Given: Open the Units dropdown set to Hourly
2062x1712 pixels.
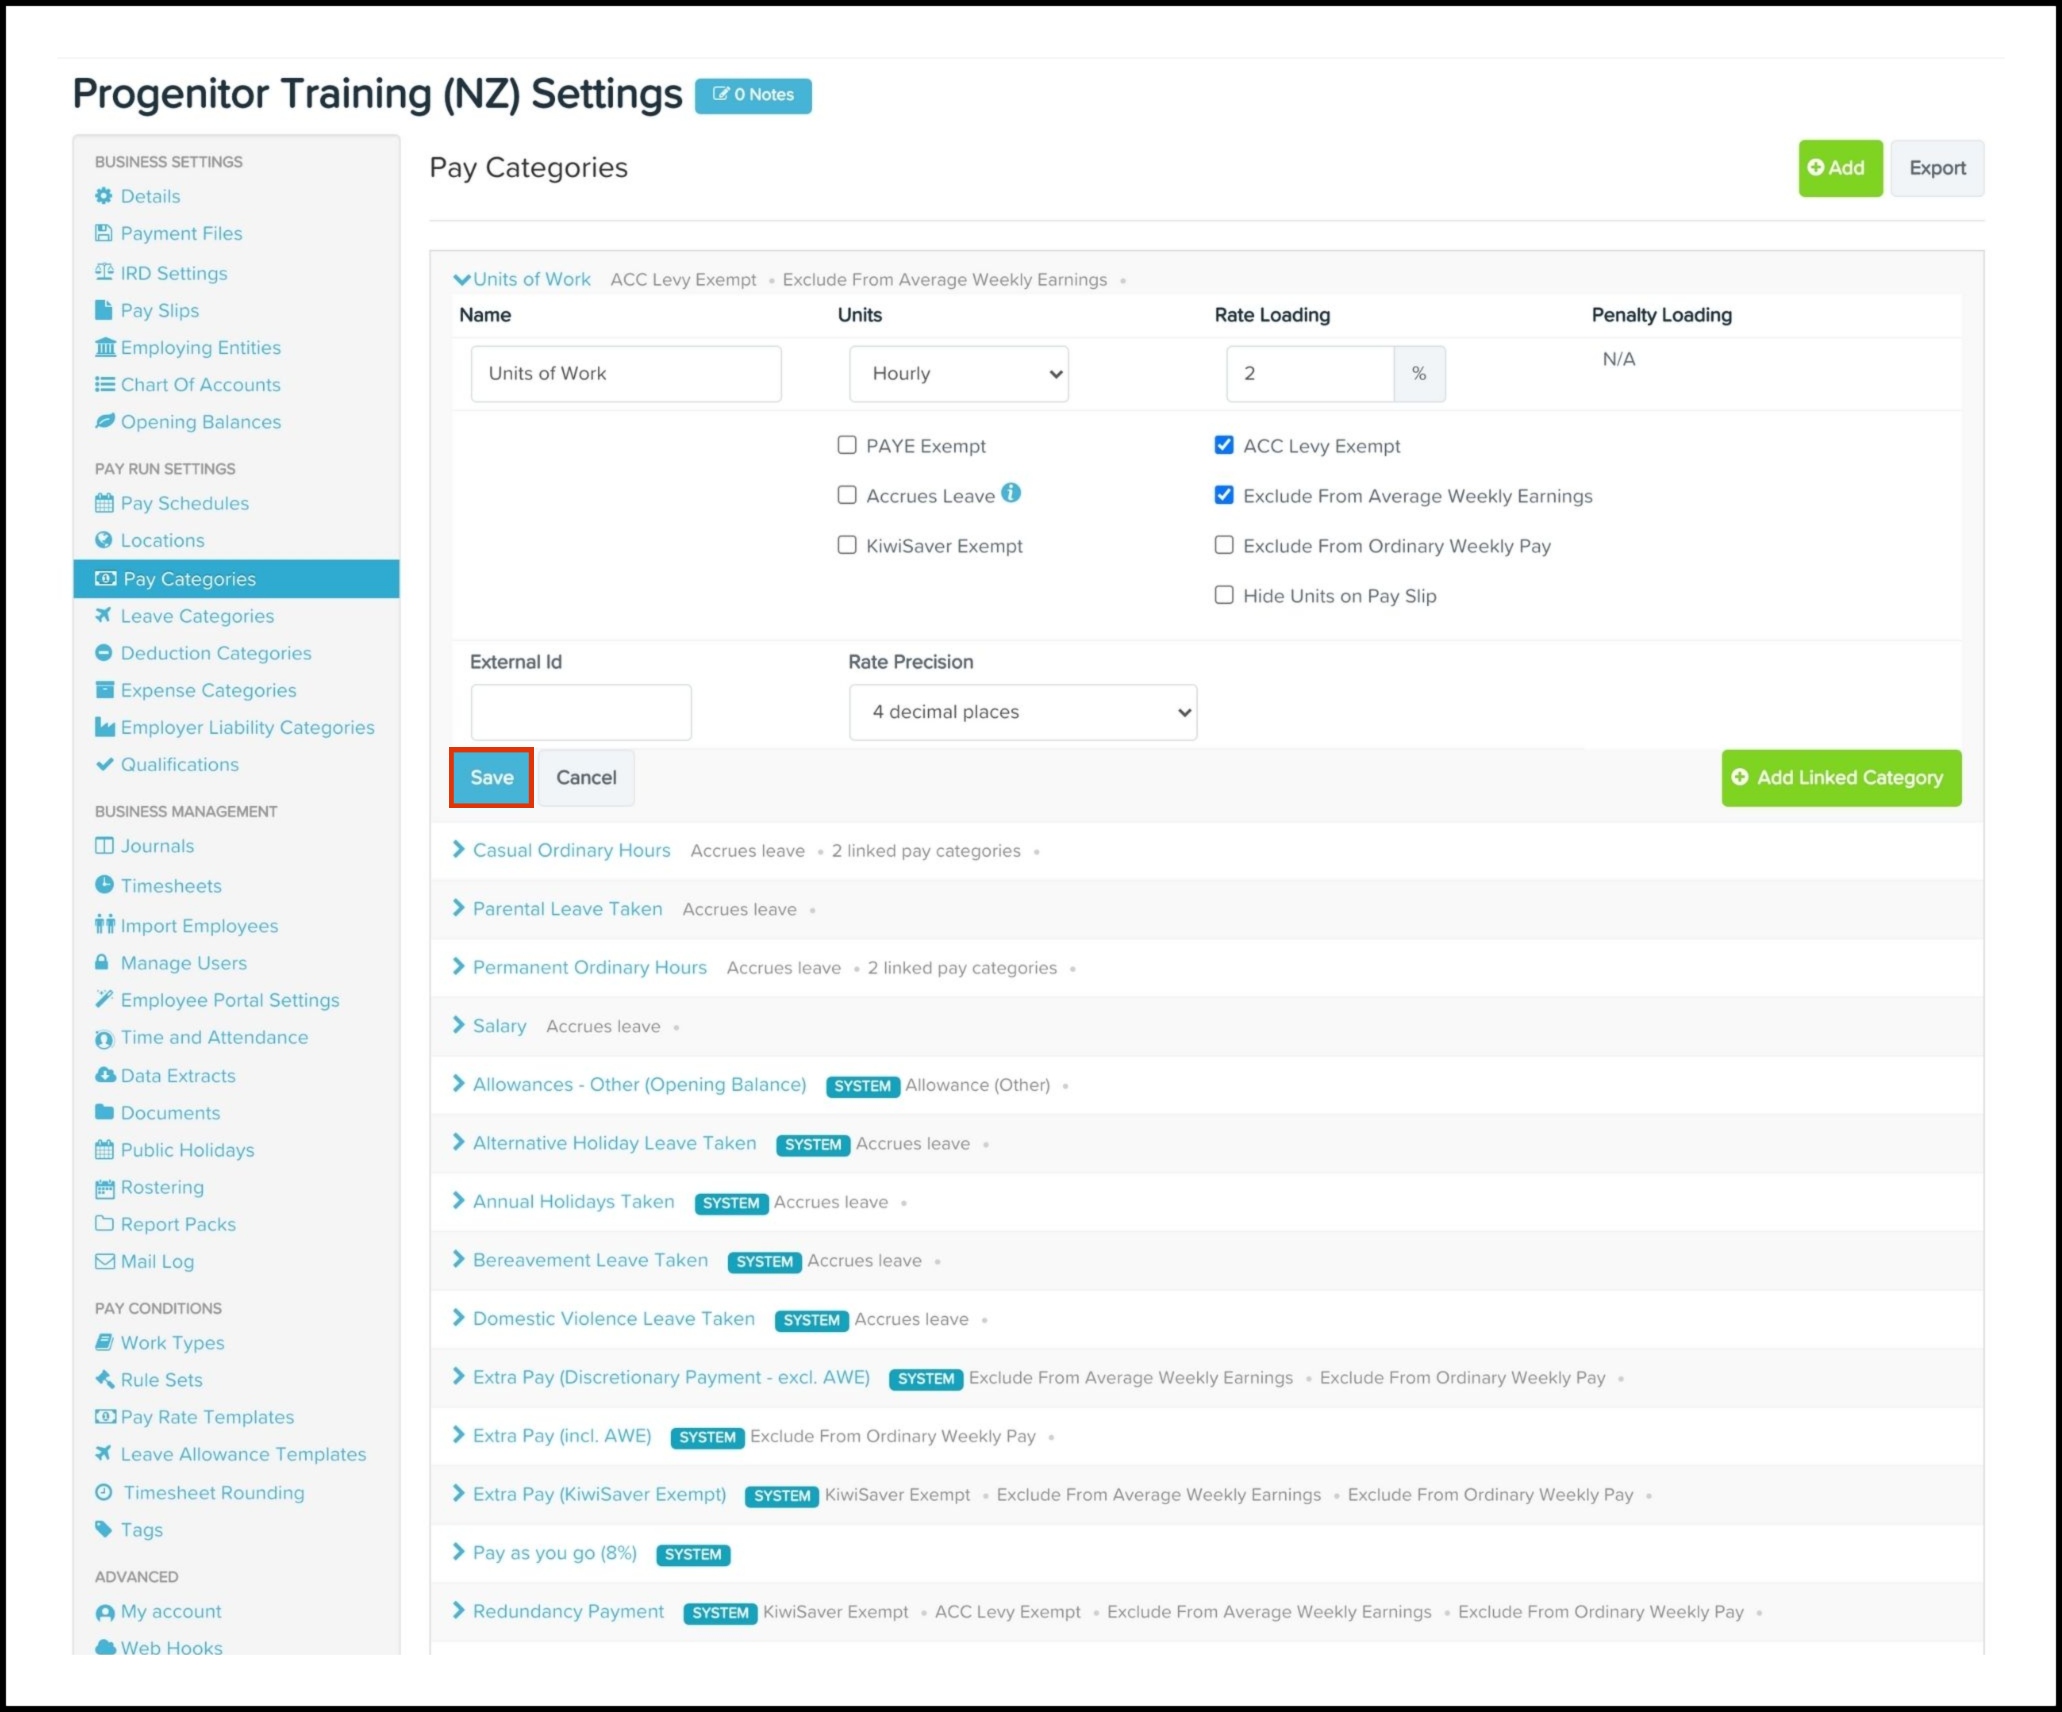Looking at the screenshot, I should click(x=958, y=374).
